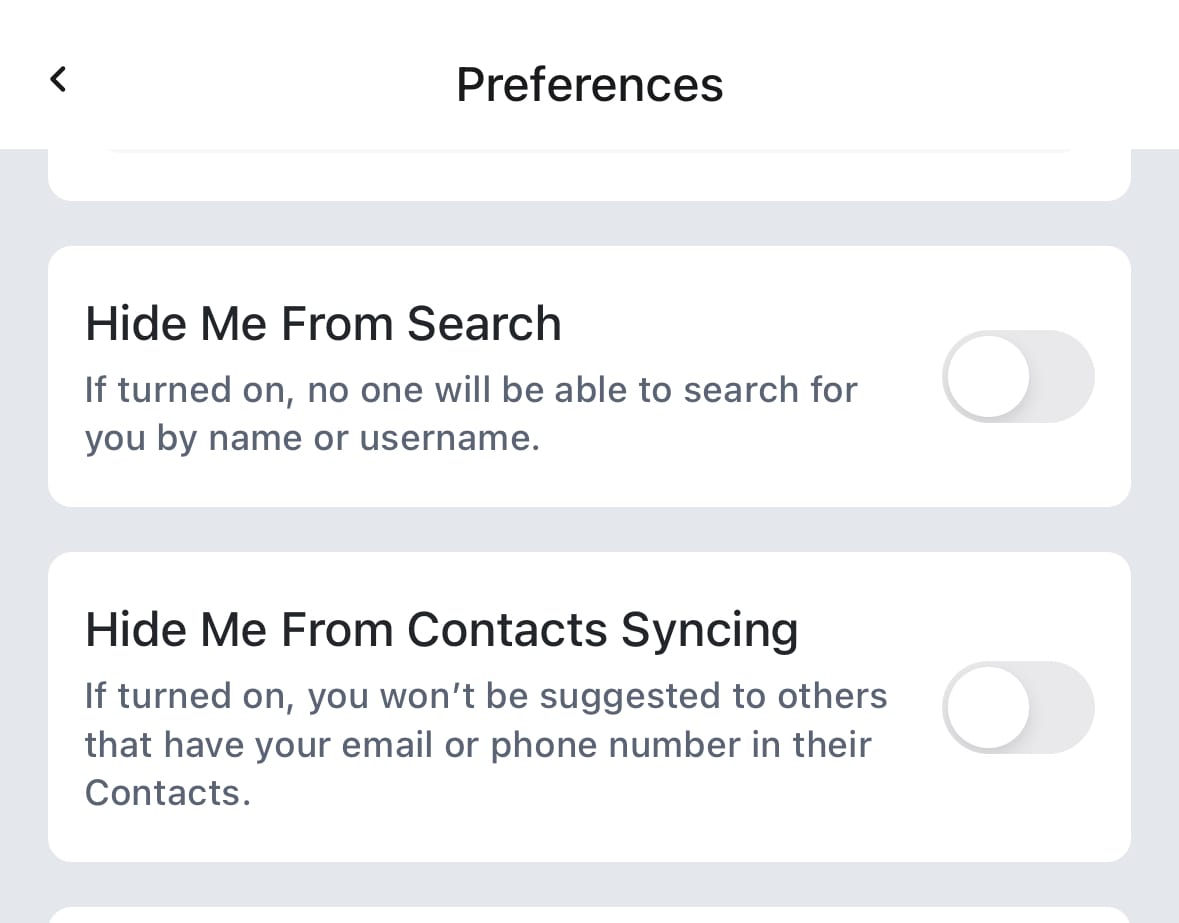Select the partially visible card below the header
Viewport: 1179px width, 923px height.
[589, 176]
